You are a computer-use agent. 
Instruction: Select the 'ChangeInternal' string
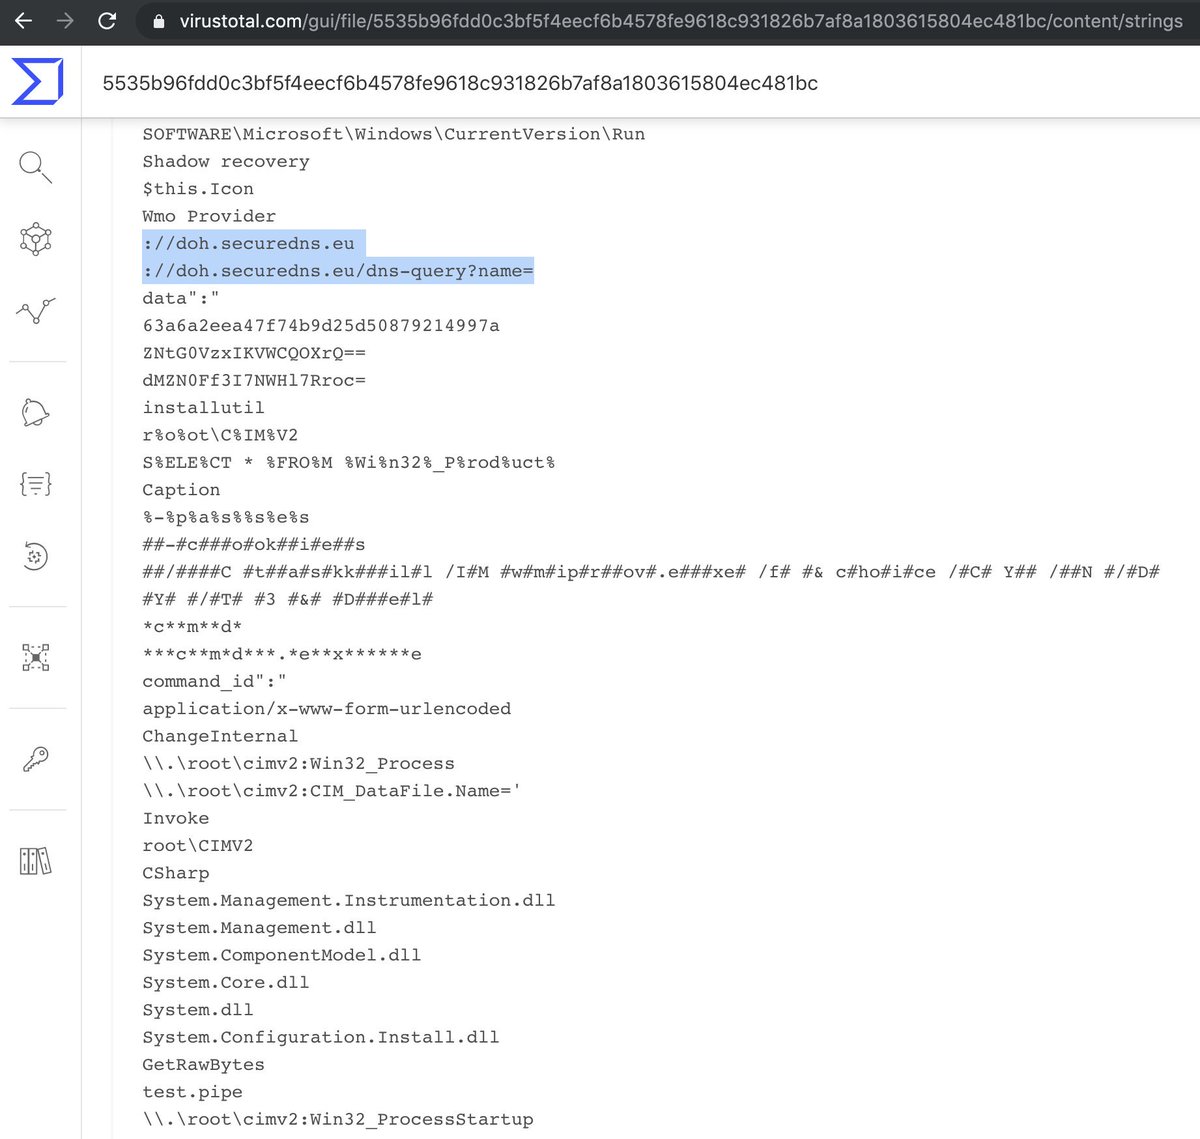click(220, 736)
